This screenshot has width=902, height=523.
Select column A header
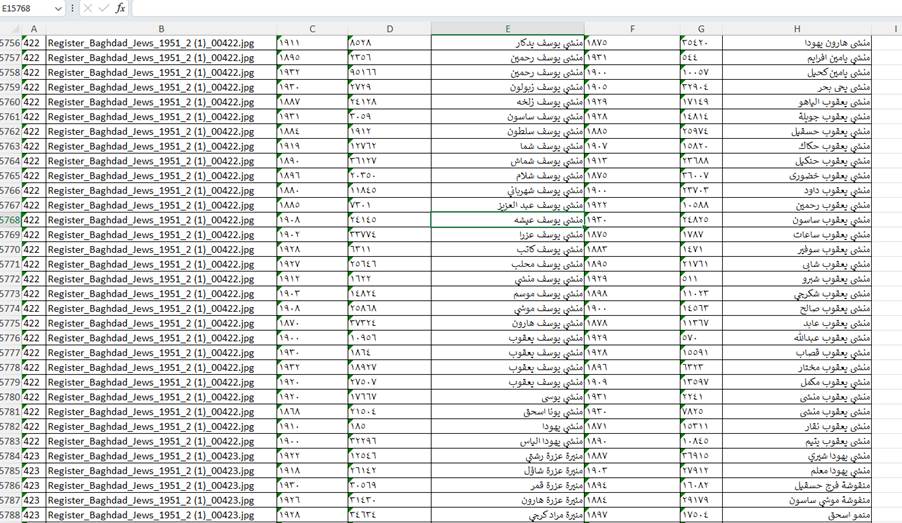click(33, 29)
